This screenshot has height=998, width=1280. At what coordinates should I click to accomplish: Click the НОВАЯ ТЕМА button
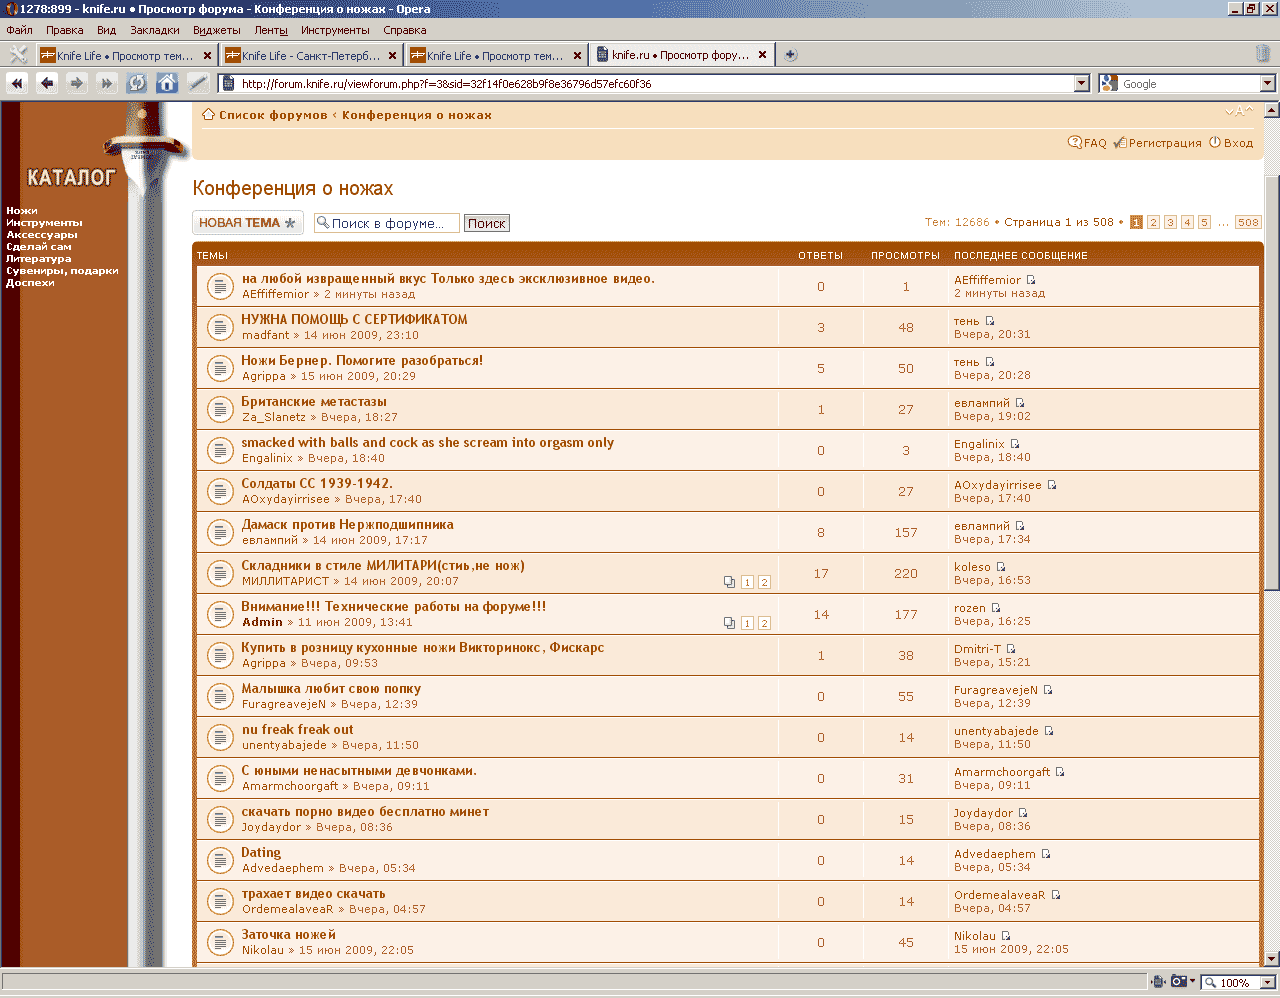coord(247,223)
